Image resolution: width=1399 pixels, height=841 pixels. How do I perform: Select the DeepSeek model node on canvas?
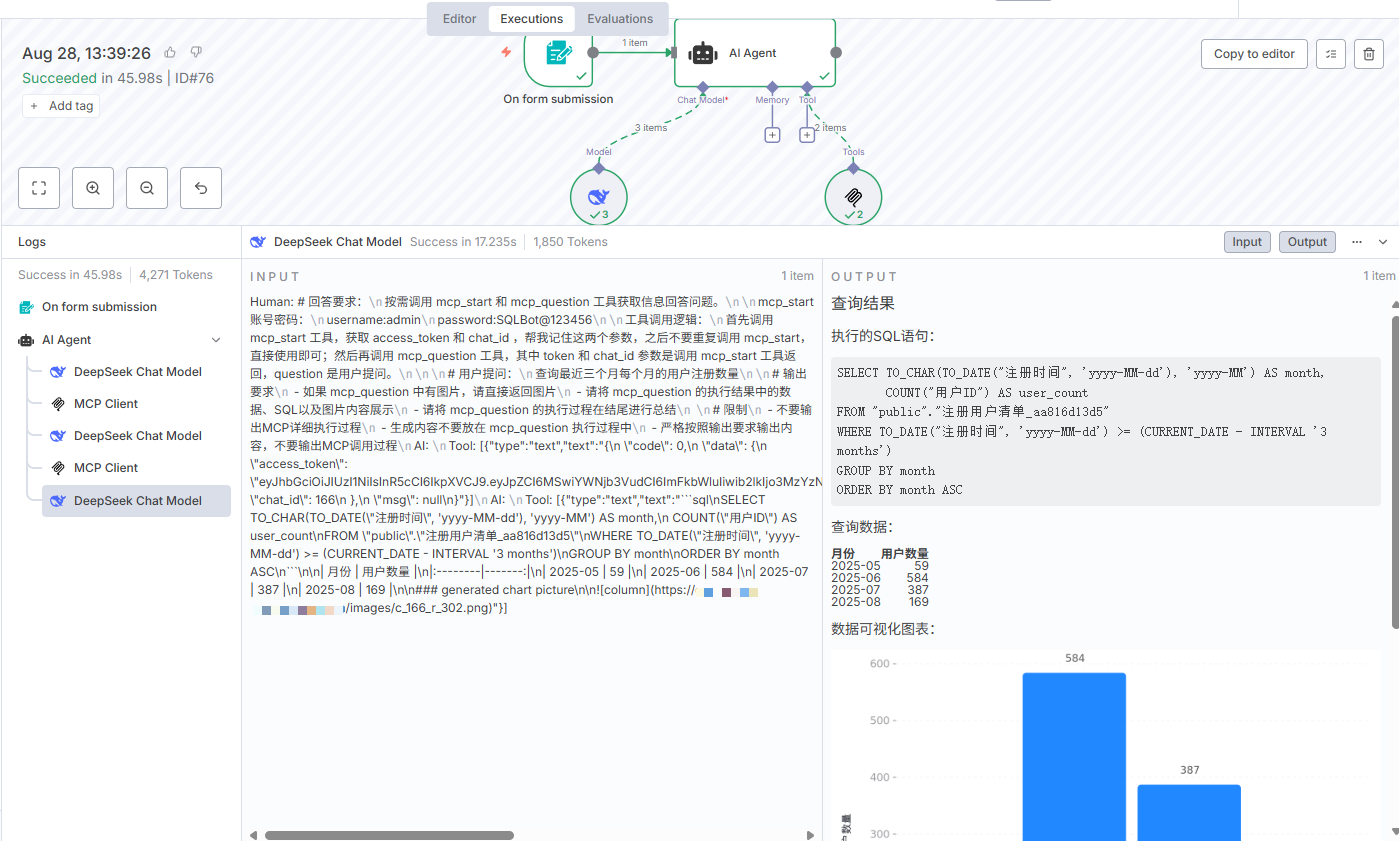tap(599, 196)
